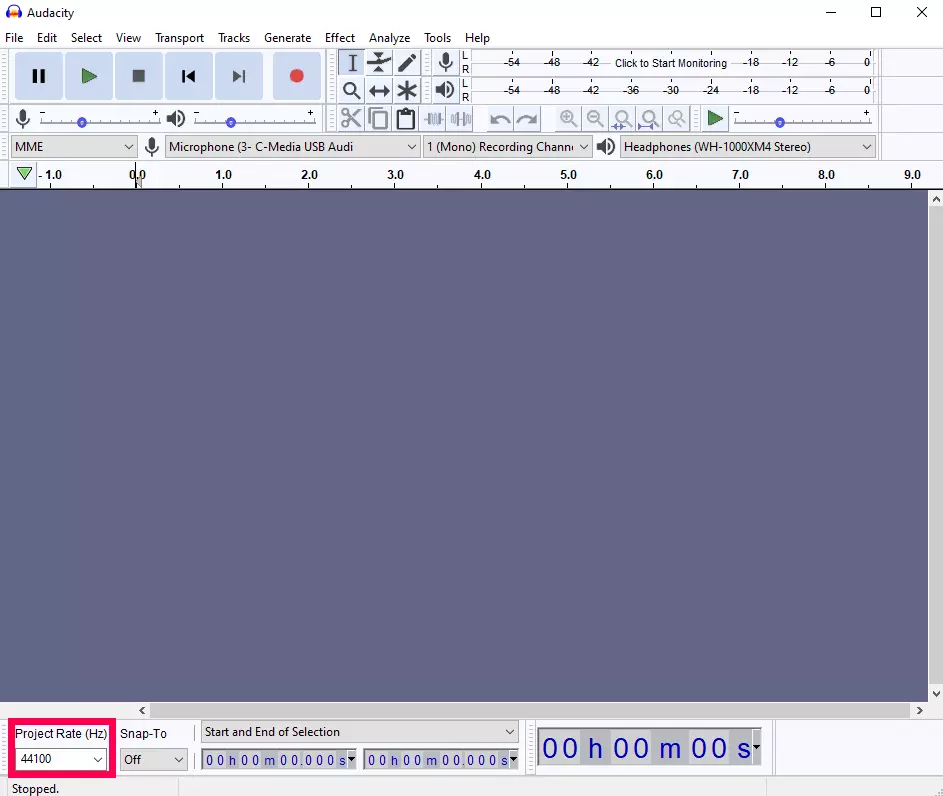Click the vertical scrollbar down arrow
943x796 pixels.
point(936,693)
